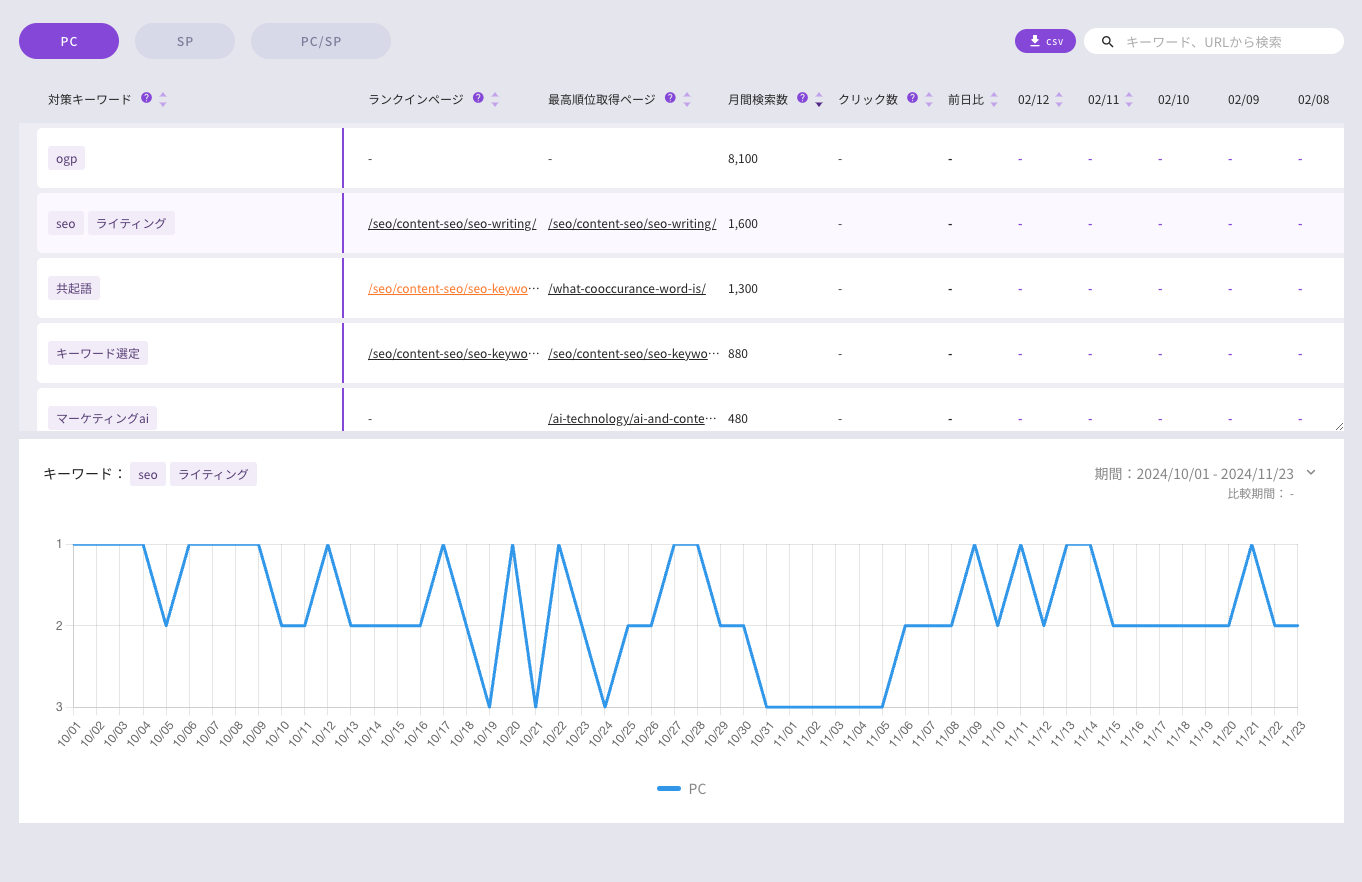
Task: Open help icon for 最高順位取得ページ
Action: (670, 98)
